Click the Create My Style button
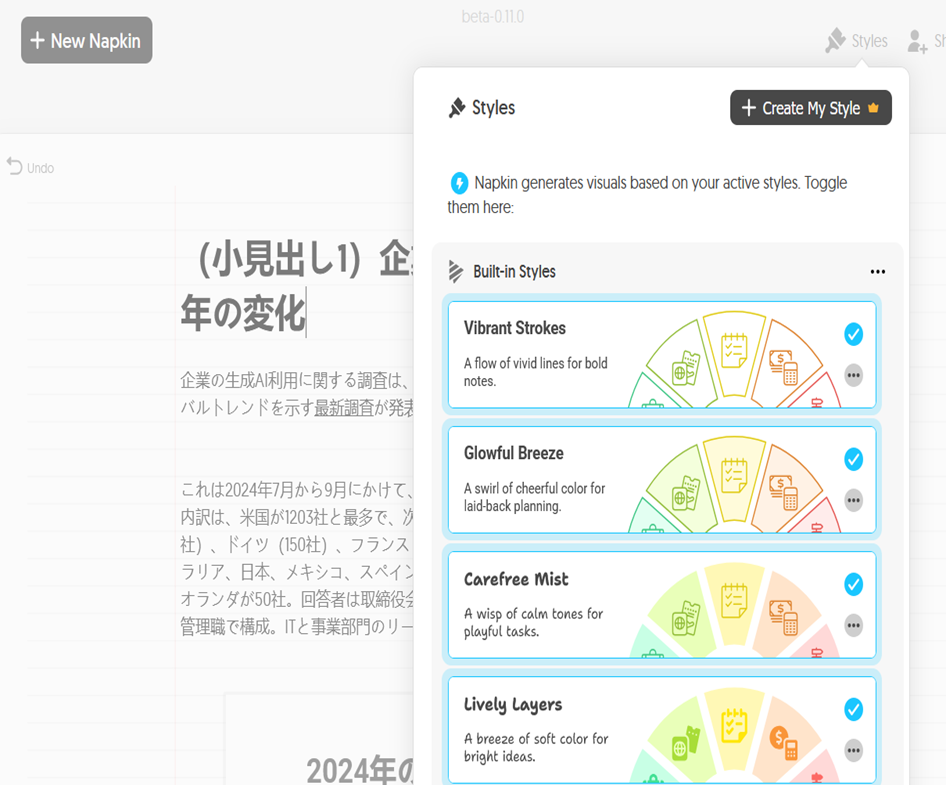Viewport: 946px width, 785px height. click(810, 108)
